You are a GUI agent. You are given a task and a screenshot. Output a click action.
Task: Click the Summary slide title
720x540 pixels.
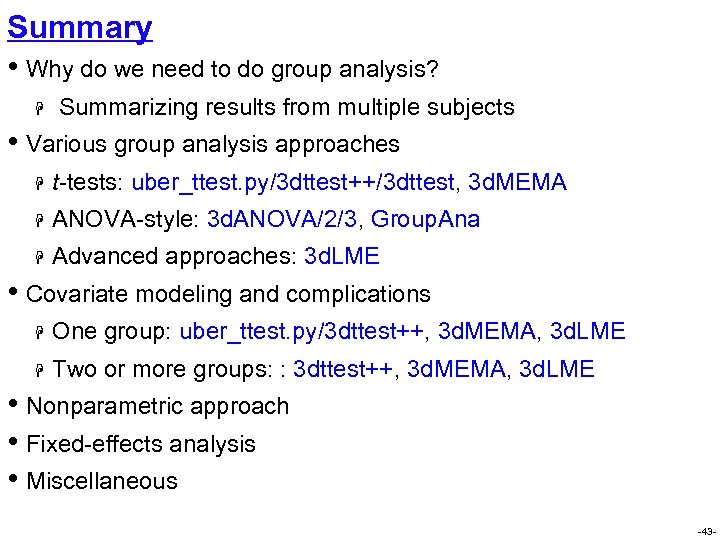(x=80, y=27)
